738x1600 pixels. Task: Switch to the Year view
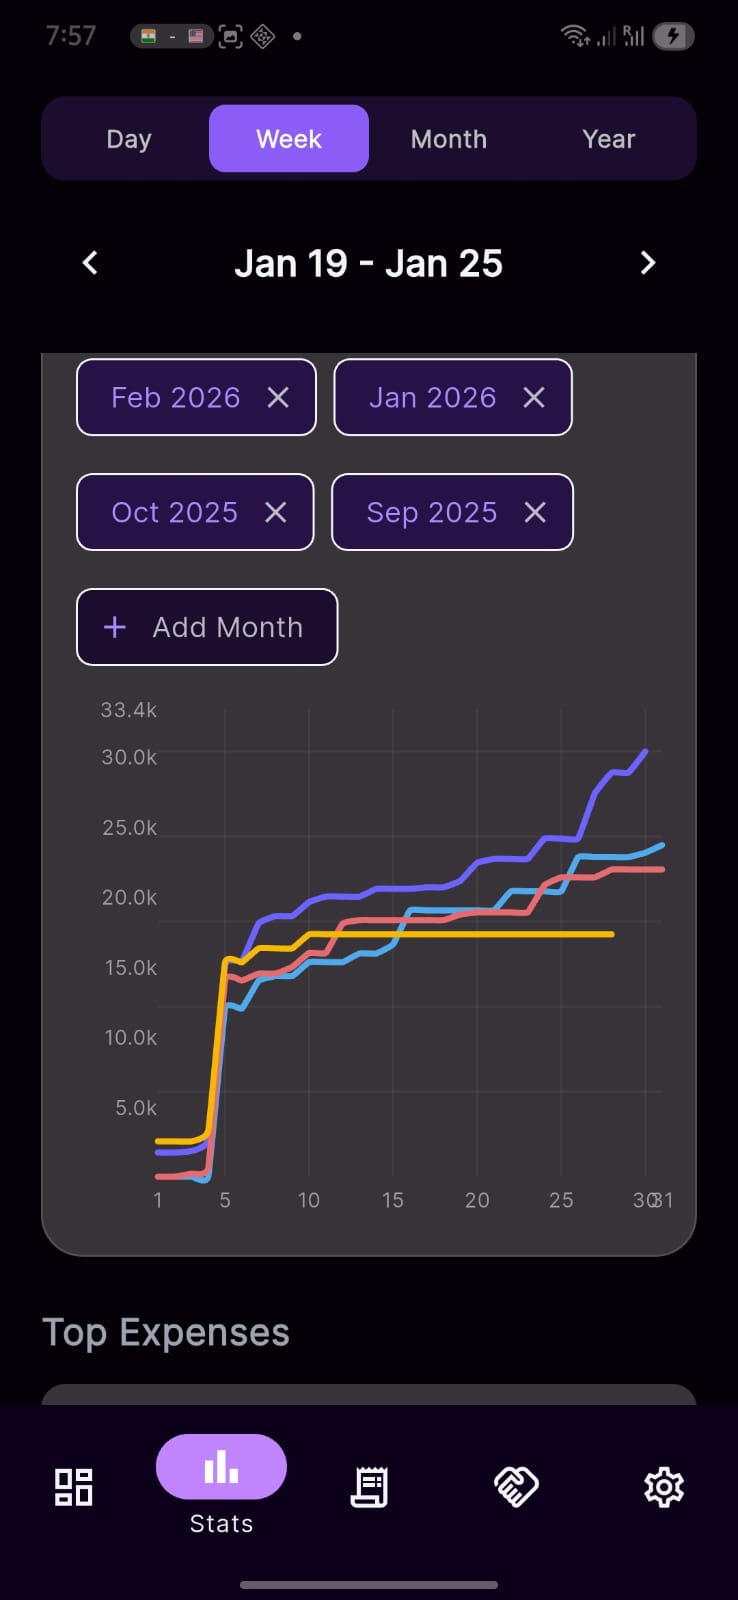tap(608, 139)
